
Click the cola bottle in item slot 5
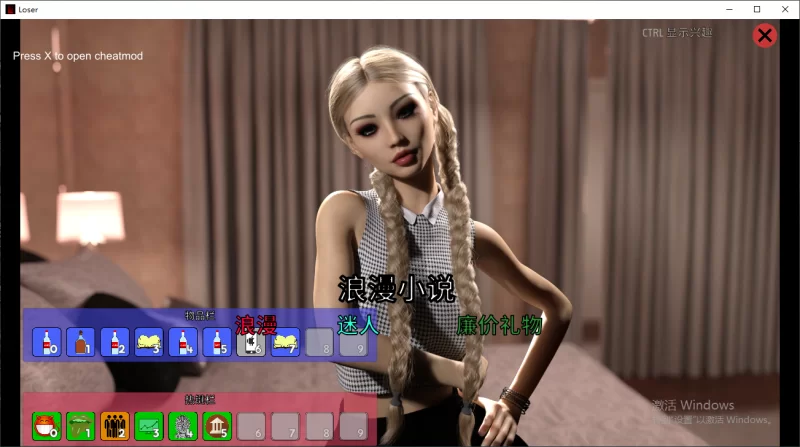tap(218, 342)
